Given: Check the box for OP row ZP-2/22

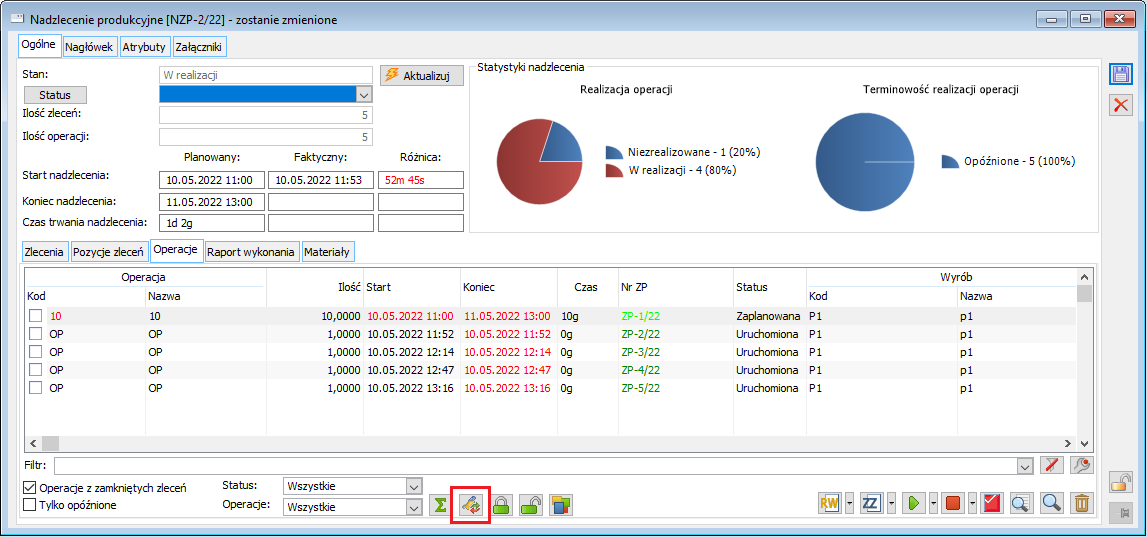Looking at the screenshot, I should pos(35,334).
